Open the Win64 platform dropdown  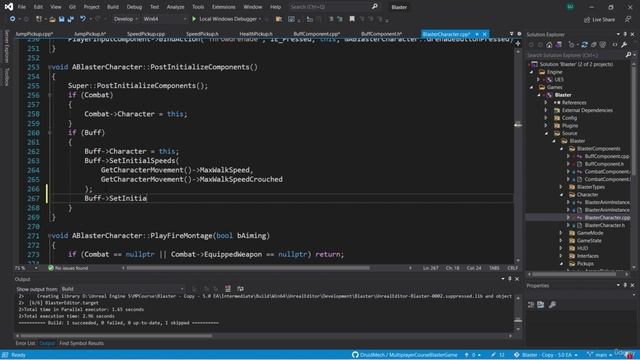(164, 19)
